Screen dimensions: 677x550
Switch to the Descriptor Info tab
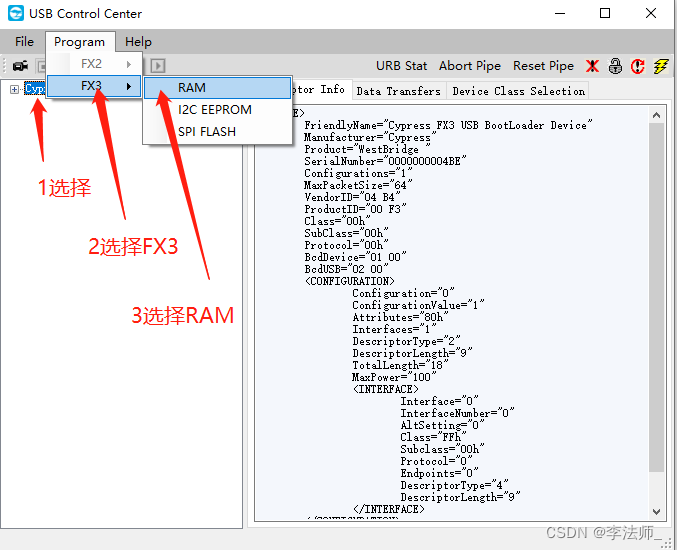(322, 90)
